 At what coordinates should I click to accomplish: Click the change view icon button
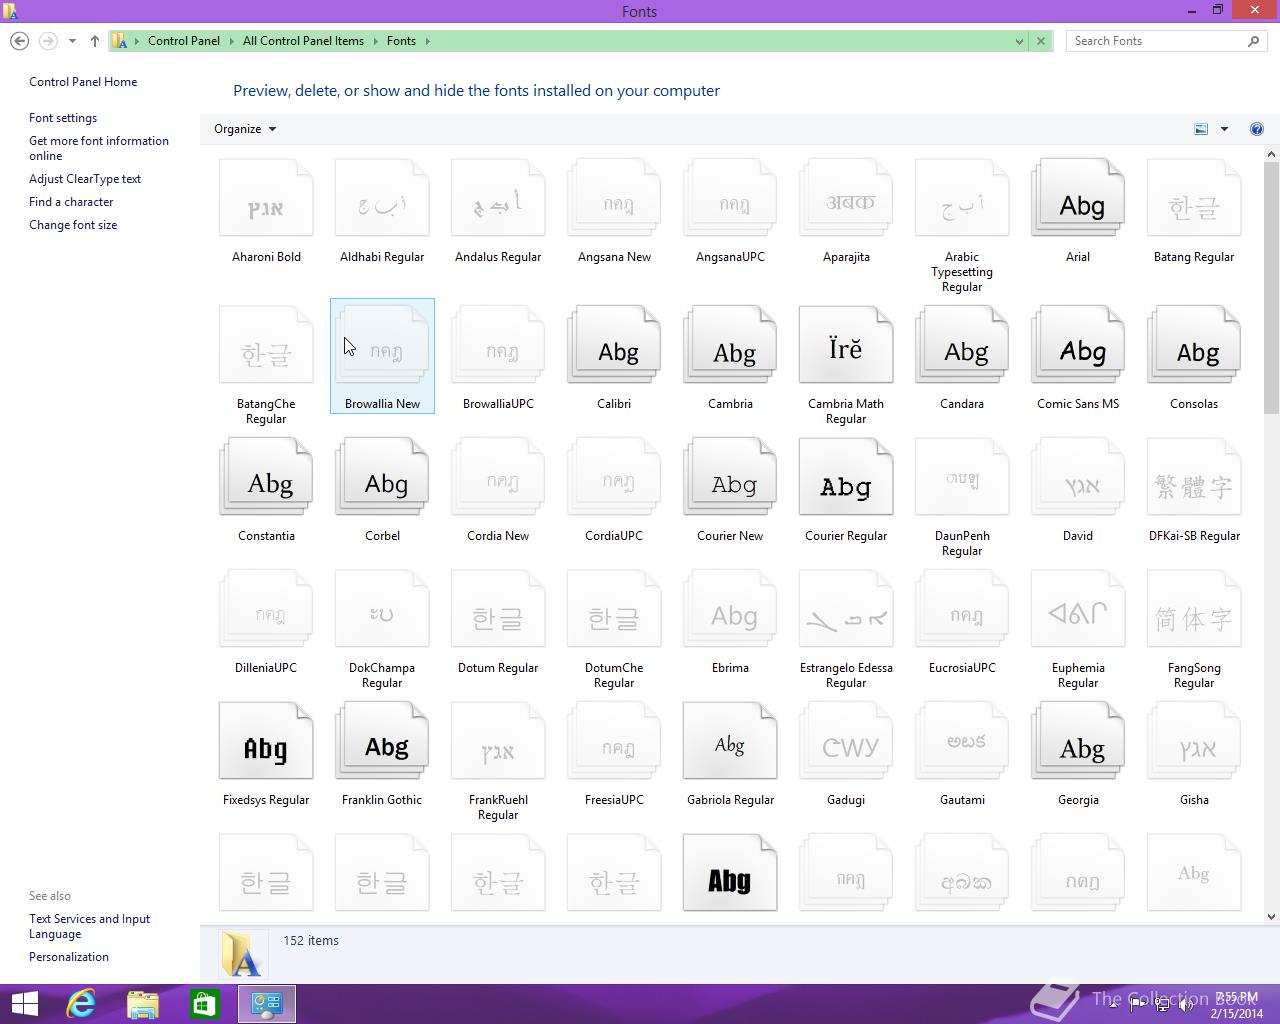pyautogui.click(x=1201, y=129)
